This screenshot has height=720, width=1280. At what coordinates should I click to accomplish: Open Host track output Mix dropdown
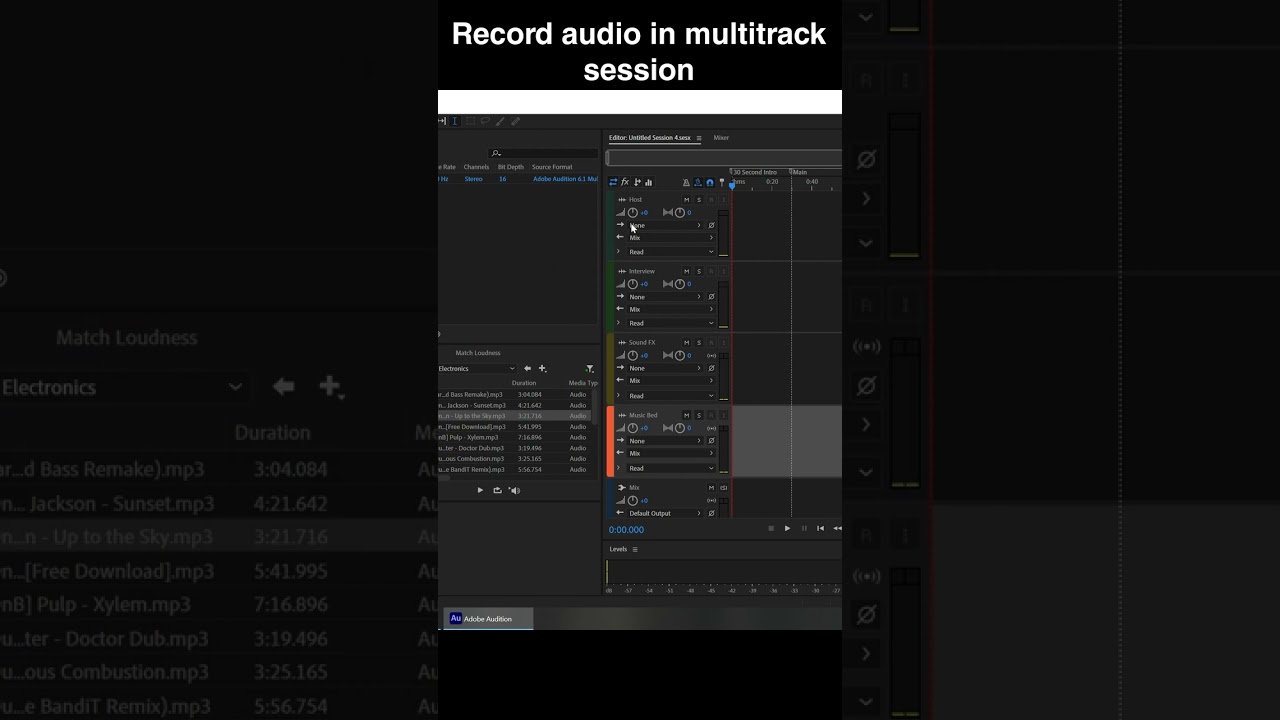(671, 238)
